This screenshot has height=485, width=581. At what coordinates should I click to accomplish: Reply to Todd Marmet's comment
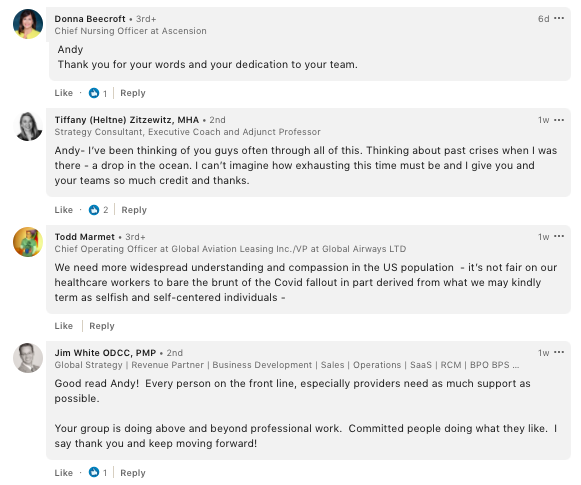click(x=102, y=326)
